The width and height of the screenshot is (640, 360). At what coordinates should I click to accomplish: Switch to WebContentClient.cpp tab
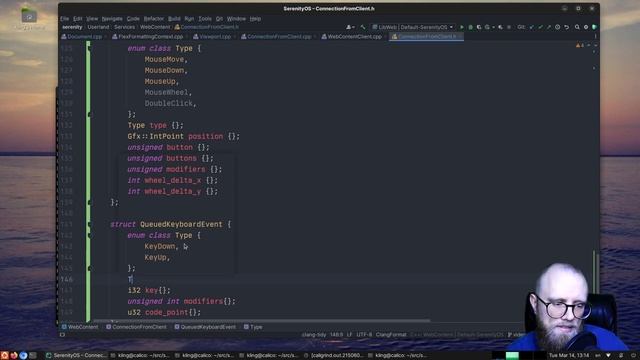click(354, 37)
